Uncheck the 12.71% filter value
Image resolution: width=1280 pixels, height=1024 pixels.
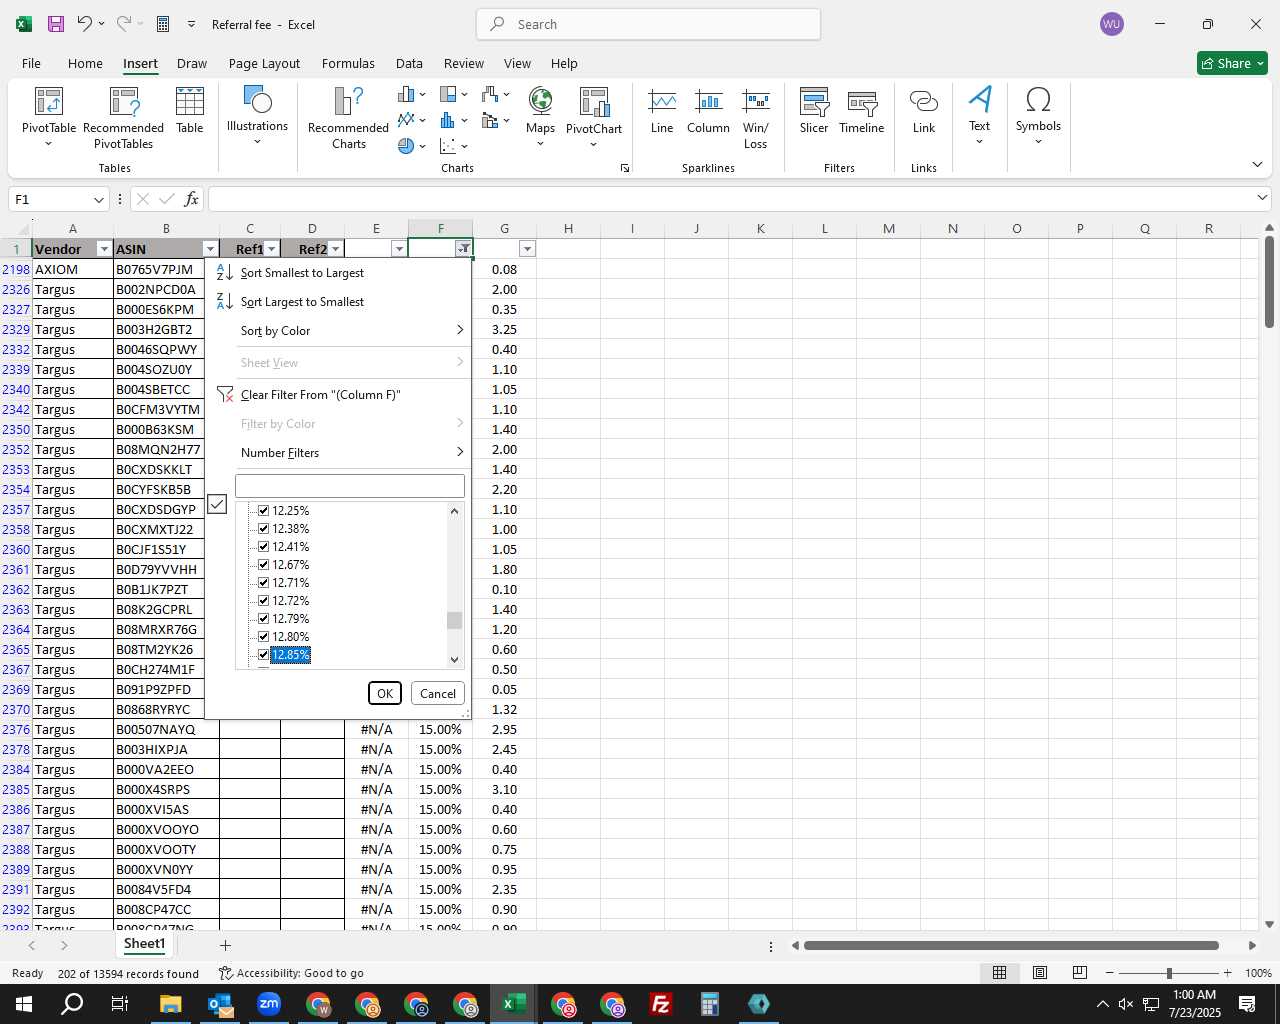264,582
